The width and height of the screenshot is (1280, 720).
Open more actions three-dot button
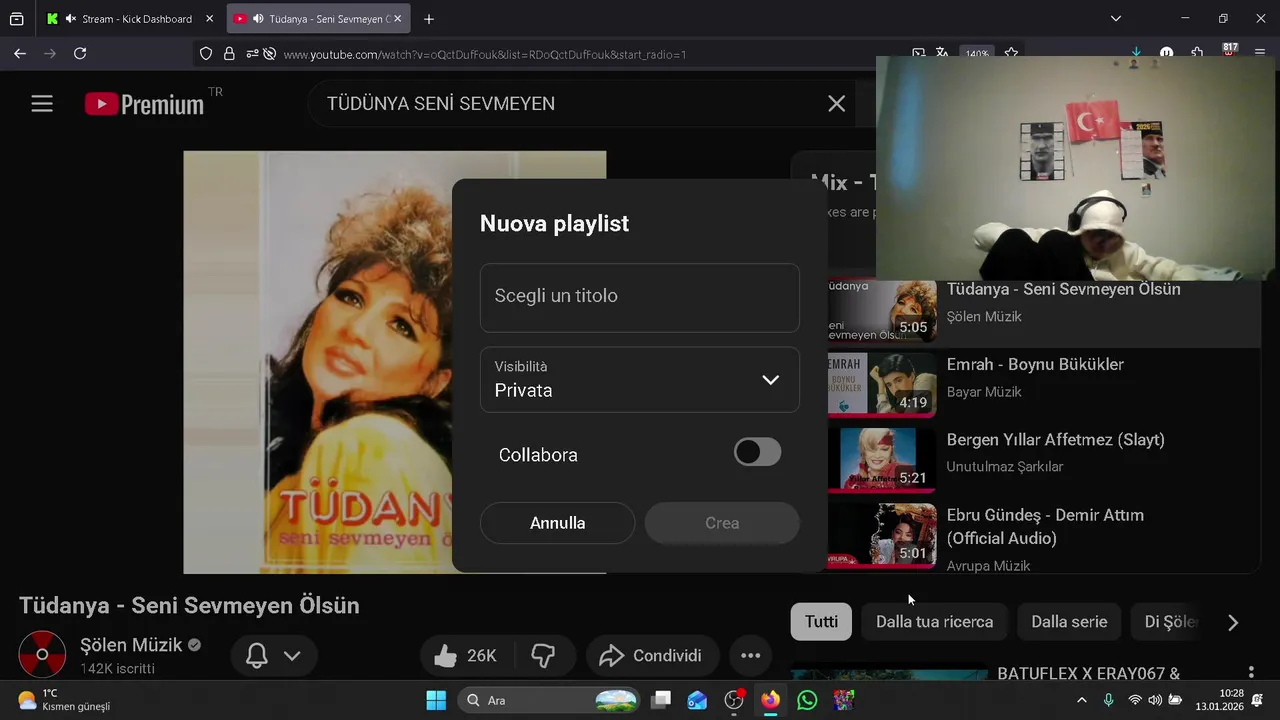click(751, 656)
